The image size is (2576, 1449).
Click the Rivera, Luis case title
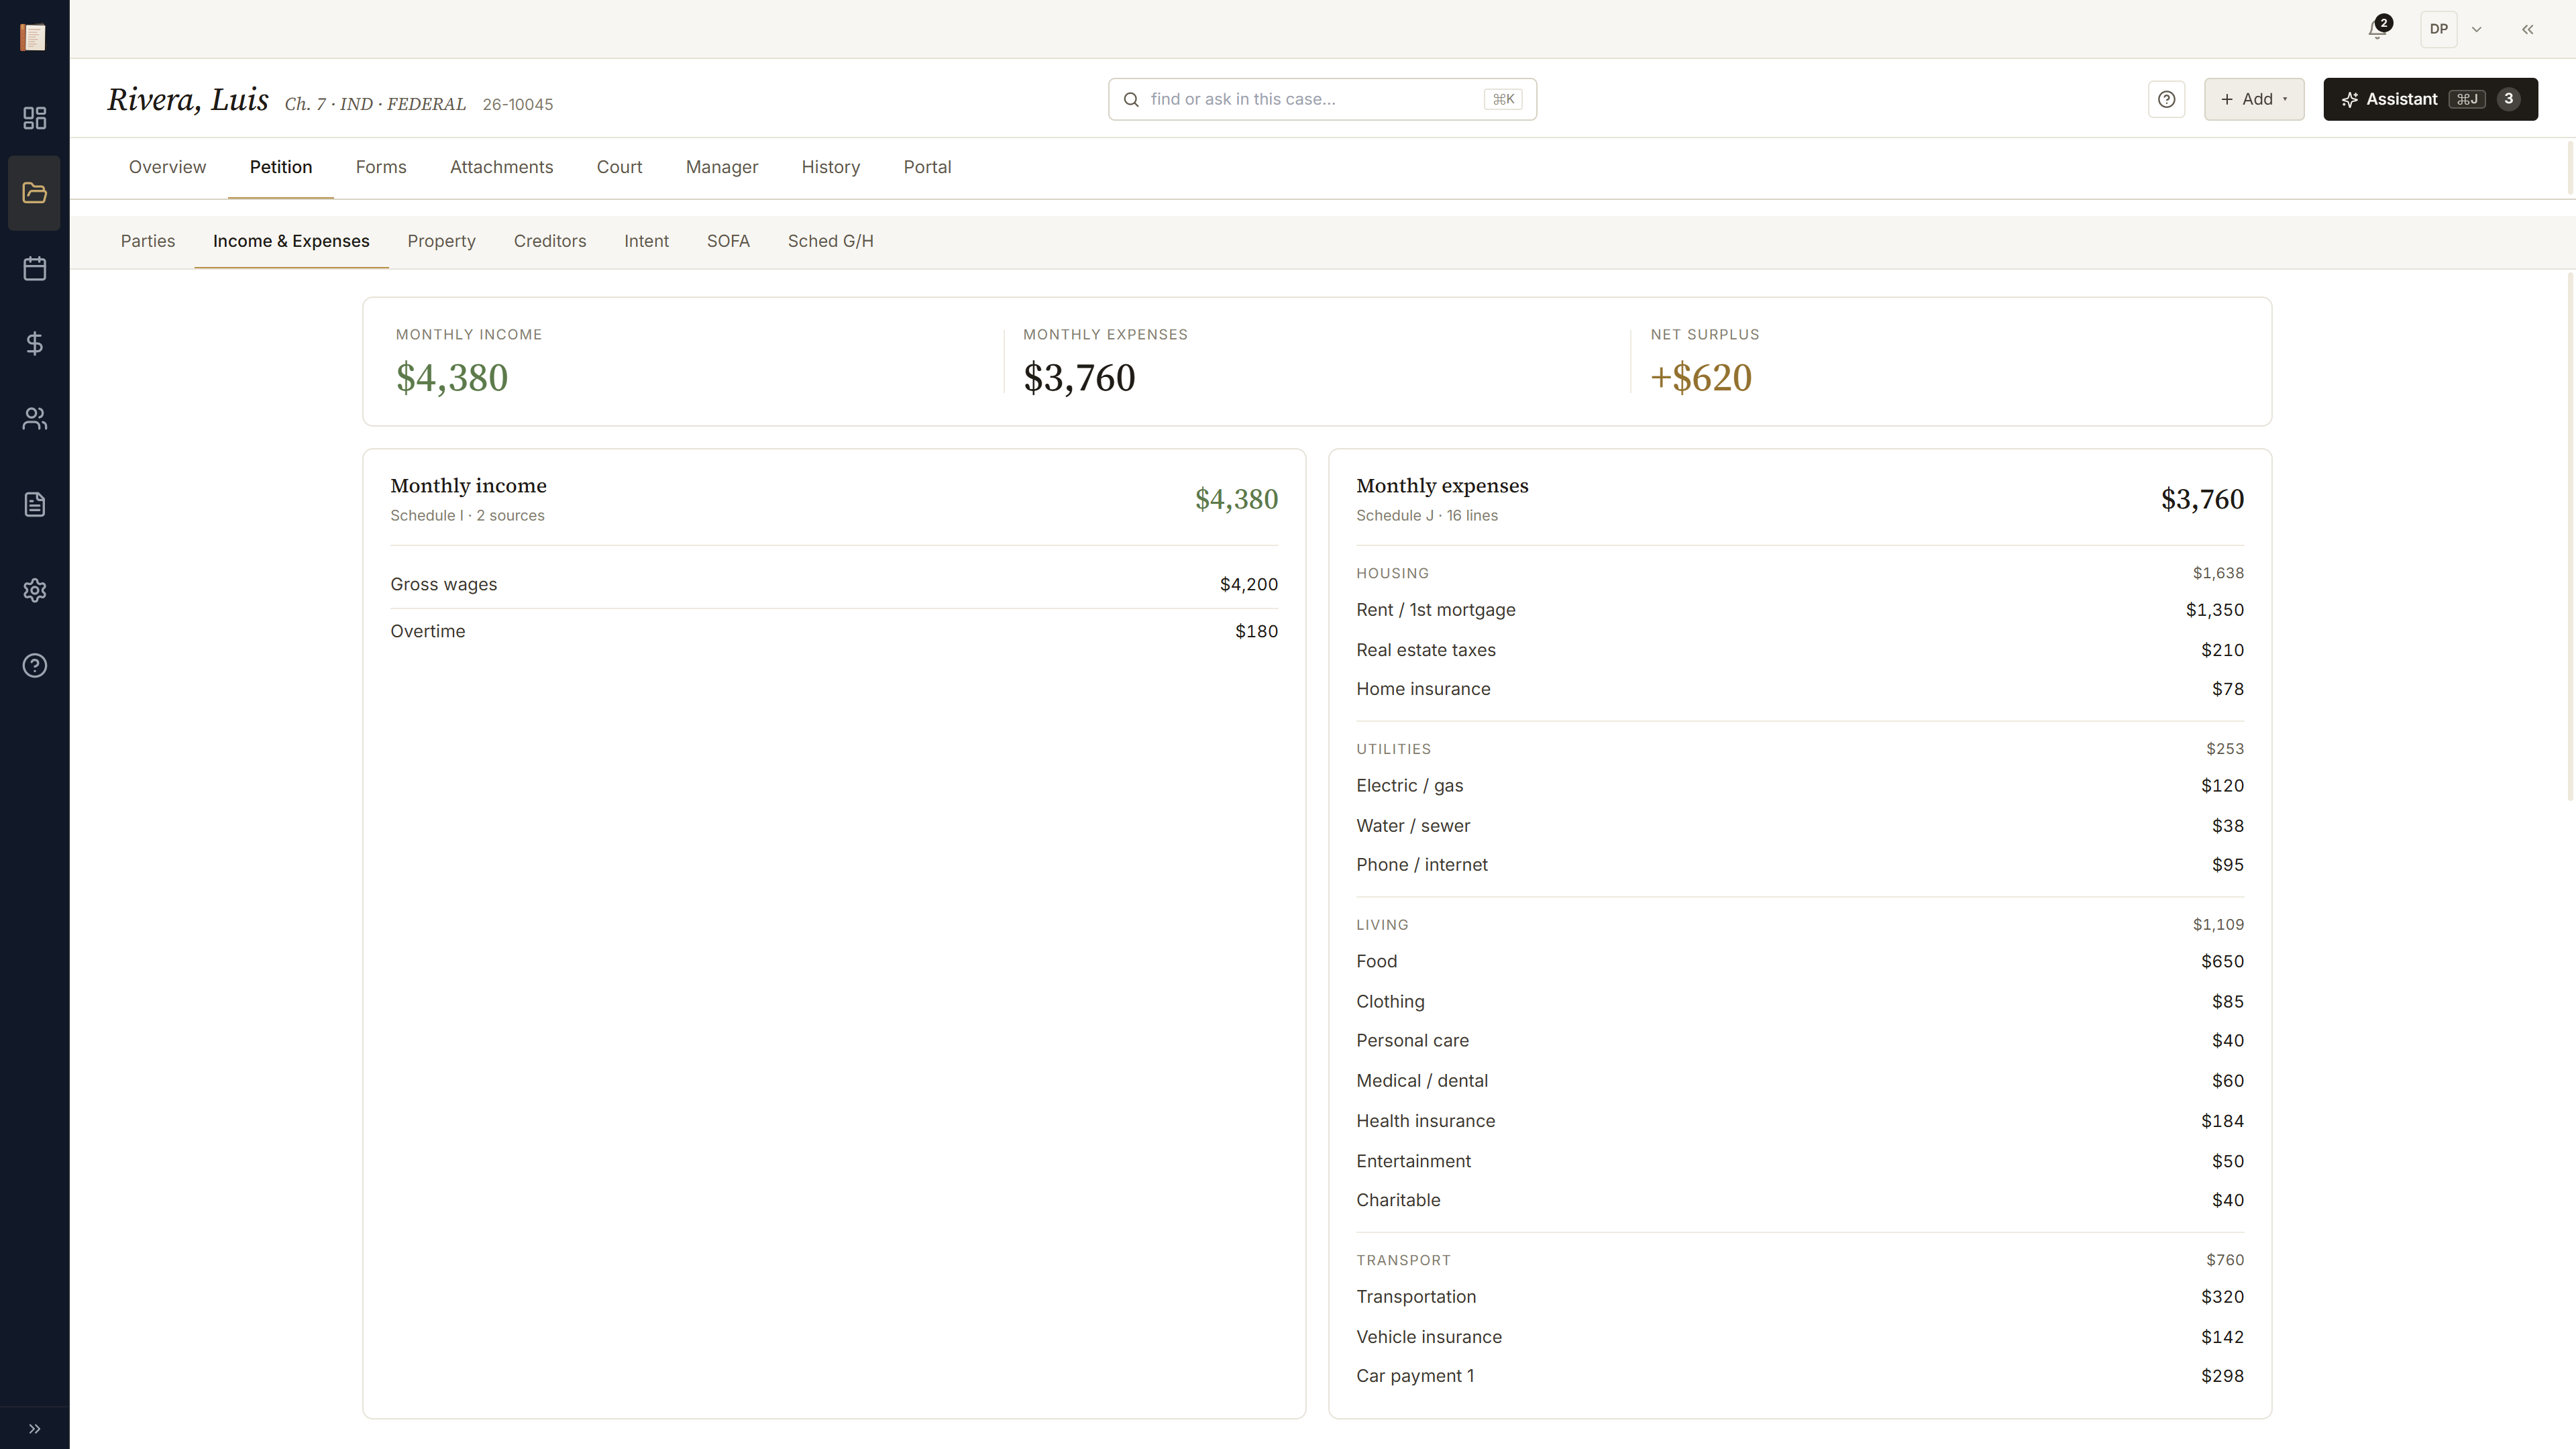pos(188,99)
